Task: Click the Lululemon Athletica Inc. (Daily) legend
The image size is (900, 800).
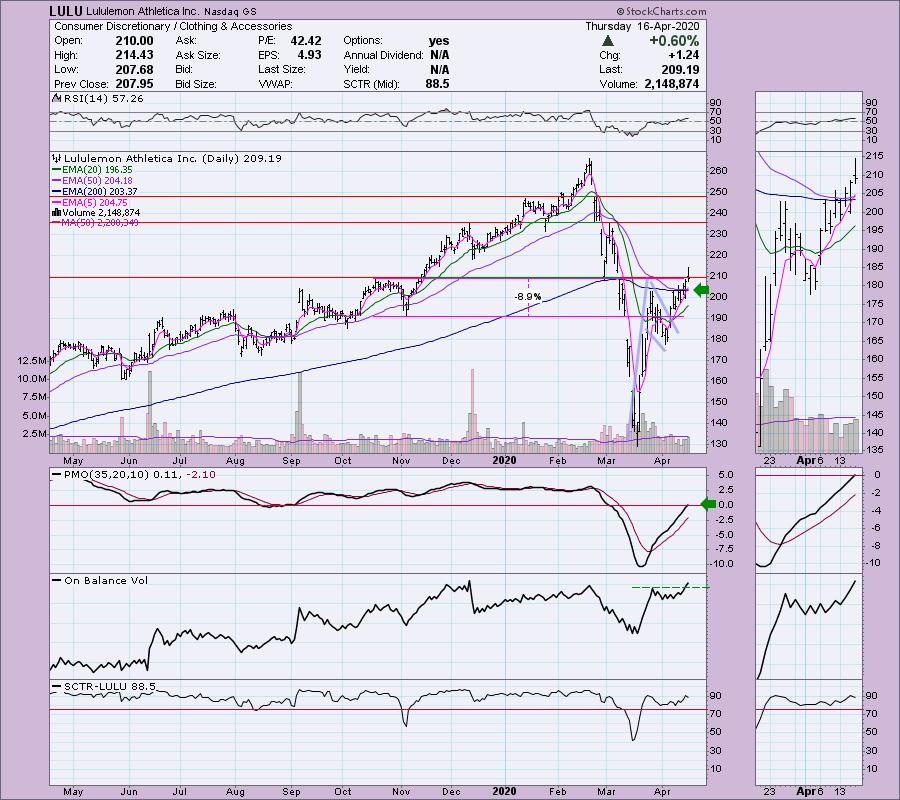Action: (167, 158)
